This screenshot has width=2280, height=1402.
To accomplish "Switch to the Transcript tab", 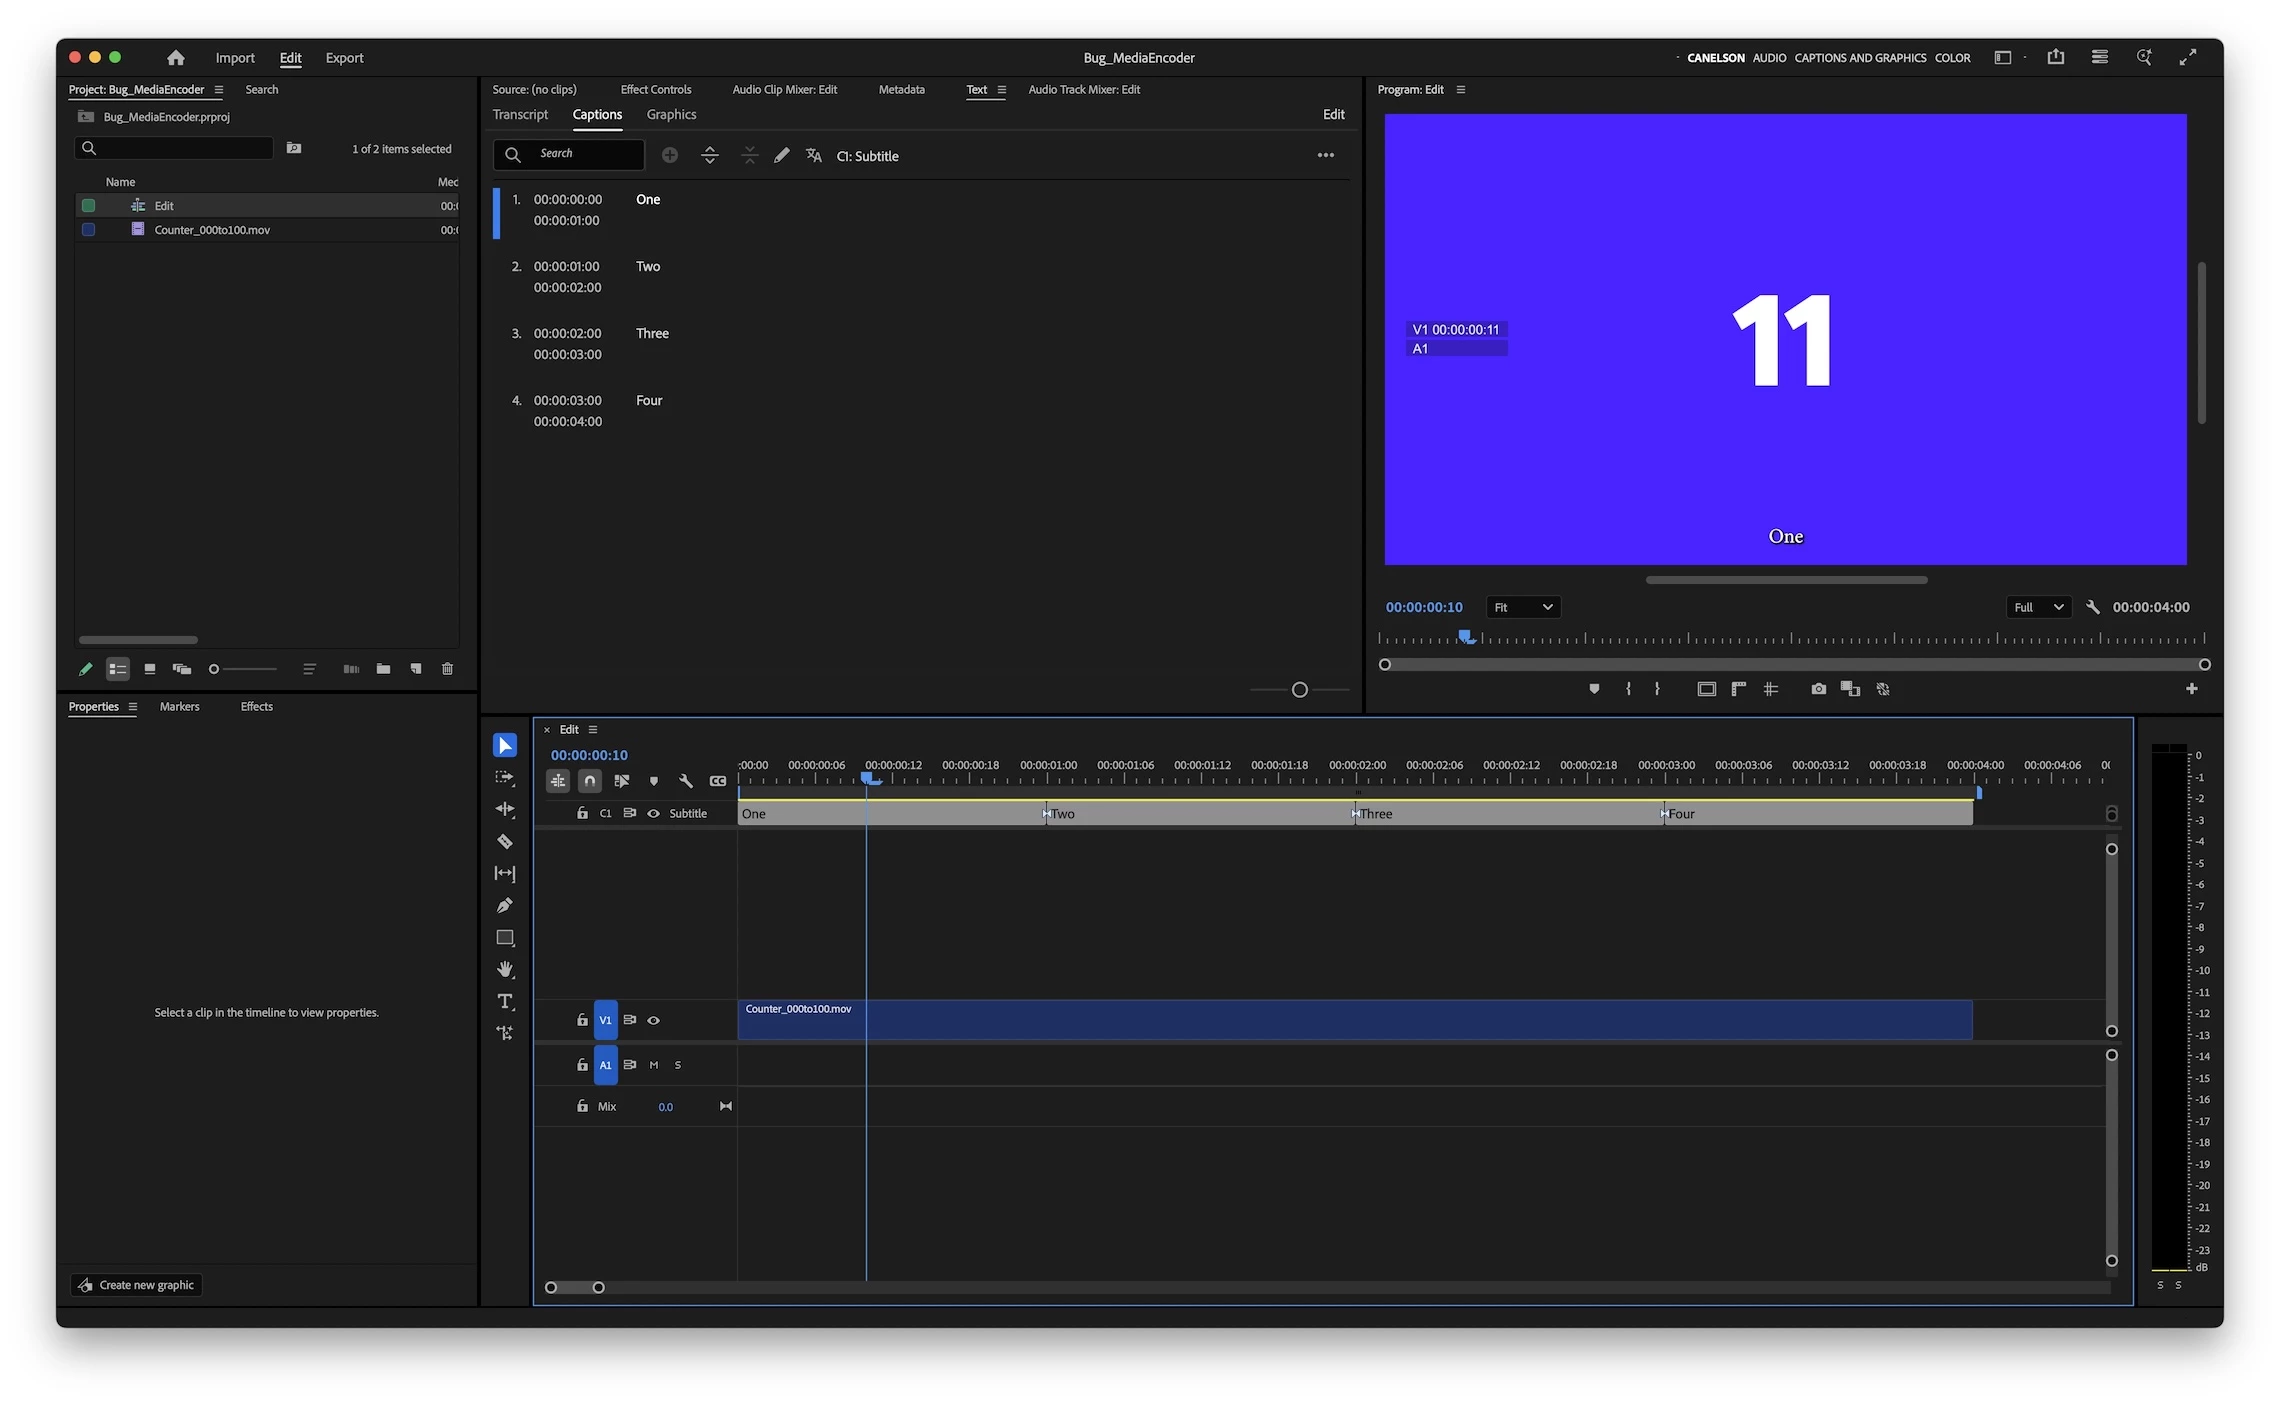I will 520,114.
